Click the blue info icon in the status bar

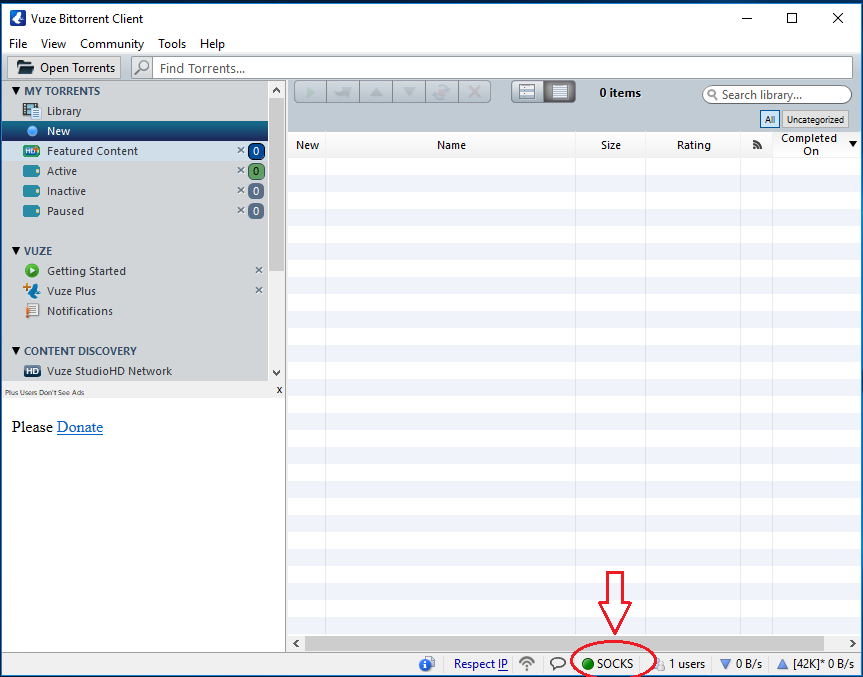[x=427, y=664]
